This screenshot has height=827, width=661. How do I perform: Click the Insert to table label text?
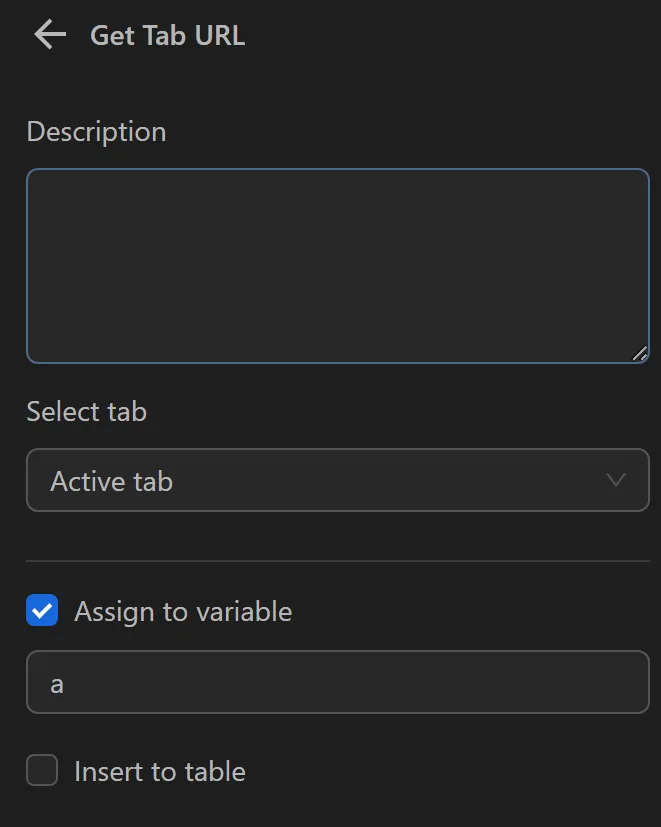159,771
